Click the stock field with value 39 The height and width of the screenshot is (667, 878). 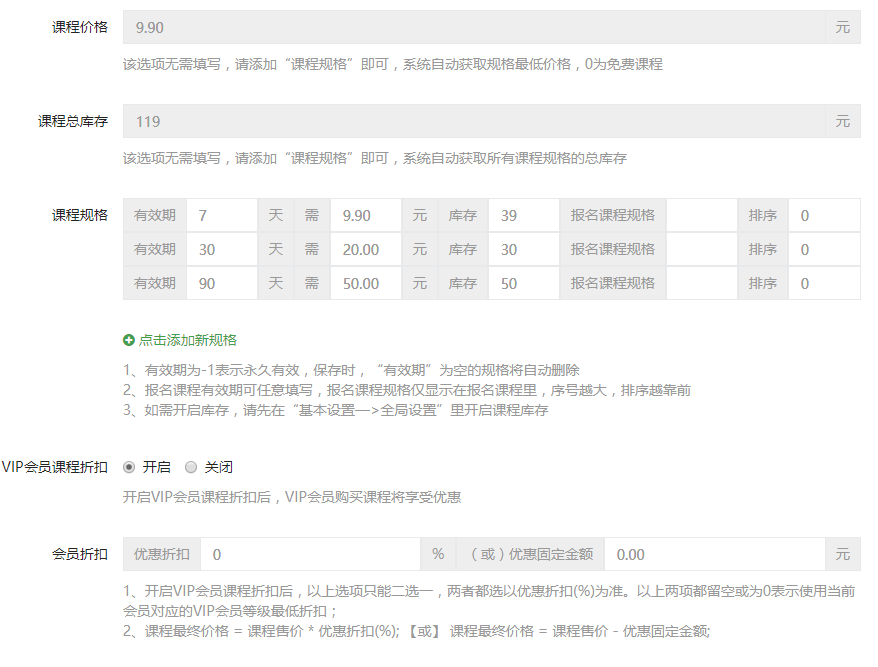pos(524,215)
